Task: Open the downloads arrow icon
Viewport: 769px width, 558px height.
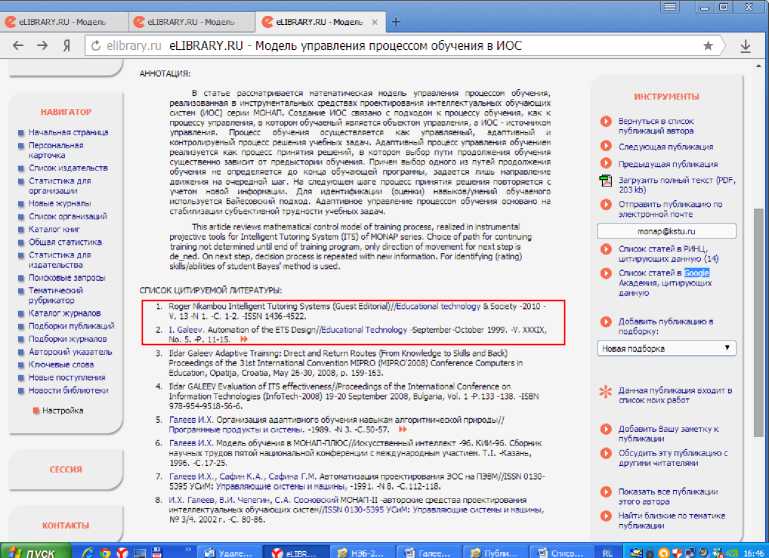Action: (x=745, y=46)
